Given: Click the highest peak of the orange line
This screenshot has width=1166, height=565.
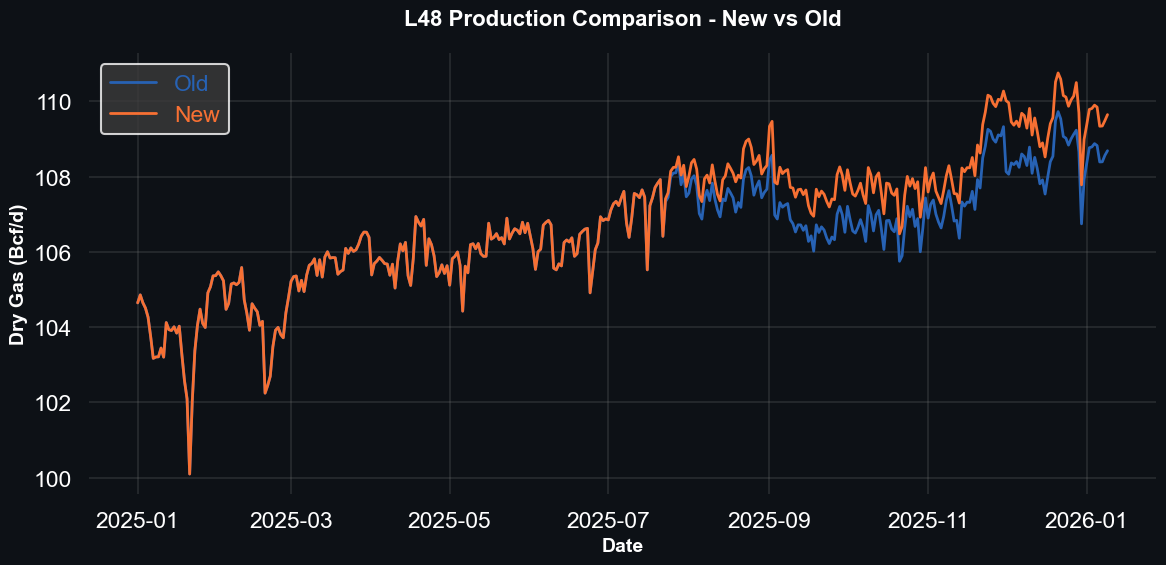Looking at the screenshot, I should [1058, 73].
